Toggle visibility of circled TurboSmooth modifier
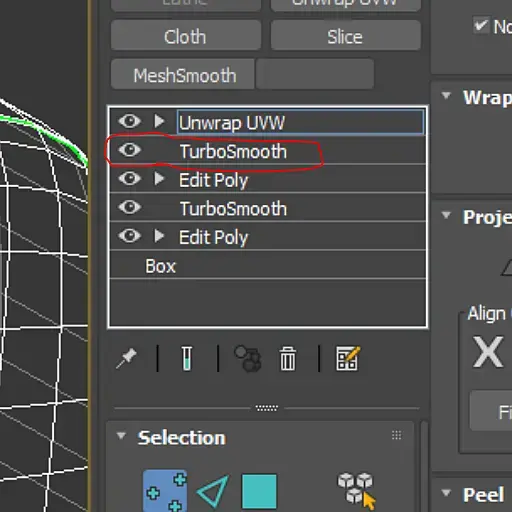This screenshot has width=512, height=512. click(x=130, y=150)
